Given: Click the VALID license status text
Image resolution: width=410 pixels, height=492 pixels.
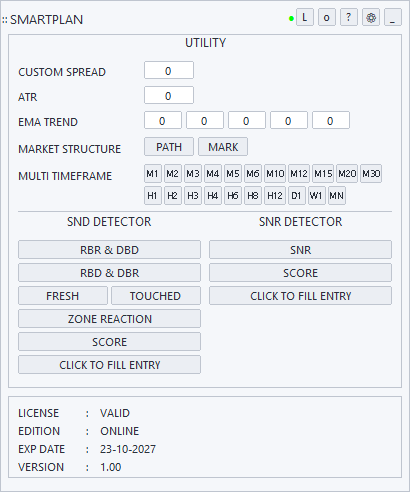Looking at the screenshot, I should click(115, 413).
